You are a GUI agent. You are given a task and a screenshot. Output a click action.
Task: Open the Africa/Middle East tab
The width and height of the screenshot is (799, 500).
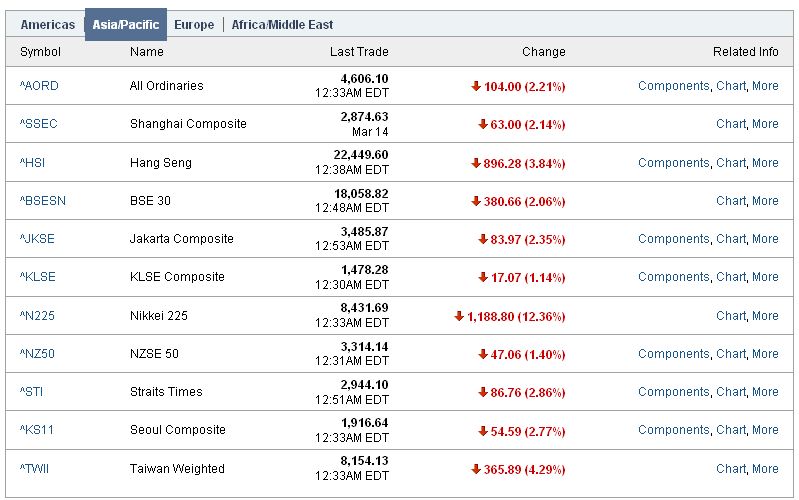click(282, 24)
